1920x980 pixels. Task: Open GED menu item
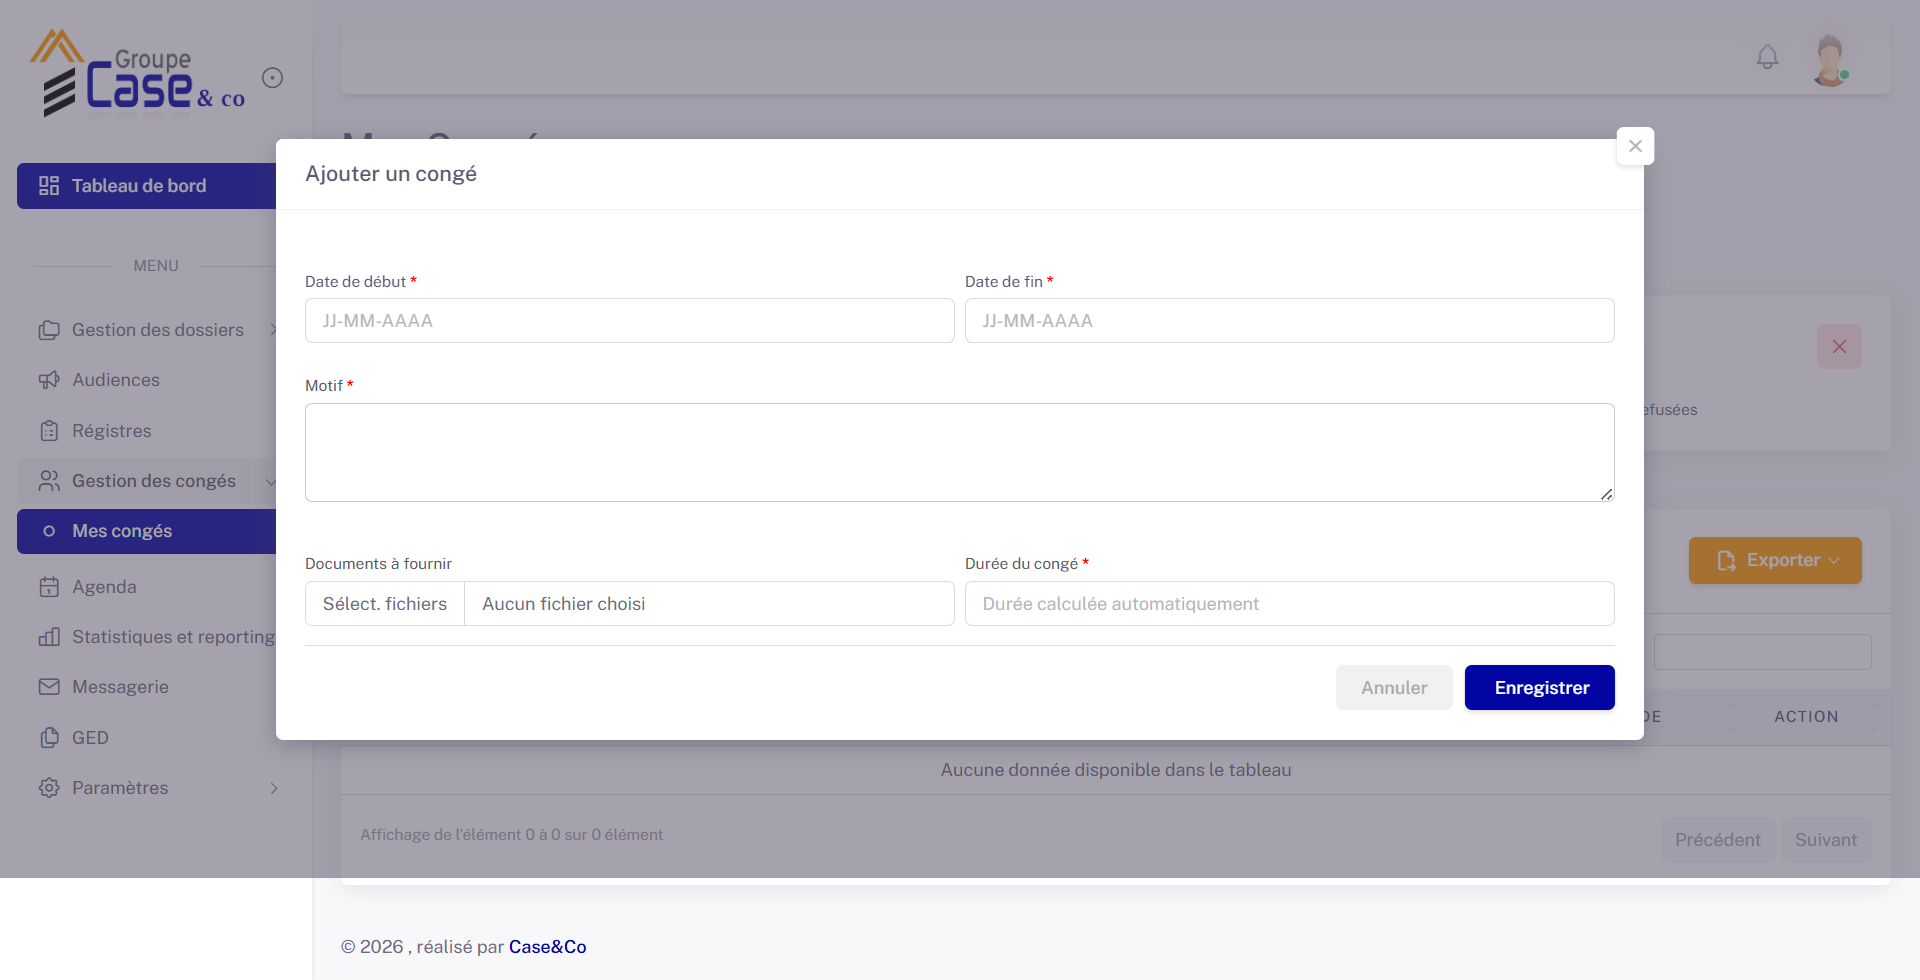(147, 738)
